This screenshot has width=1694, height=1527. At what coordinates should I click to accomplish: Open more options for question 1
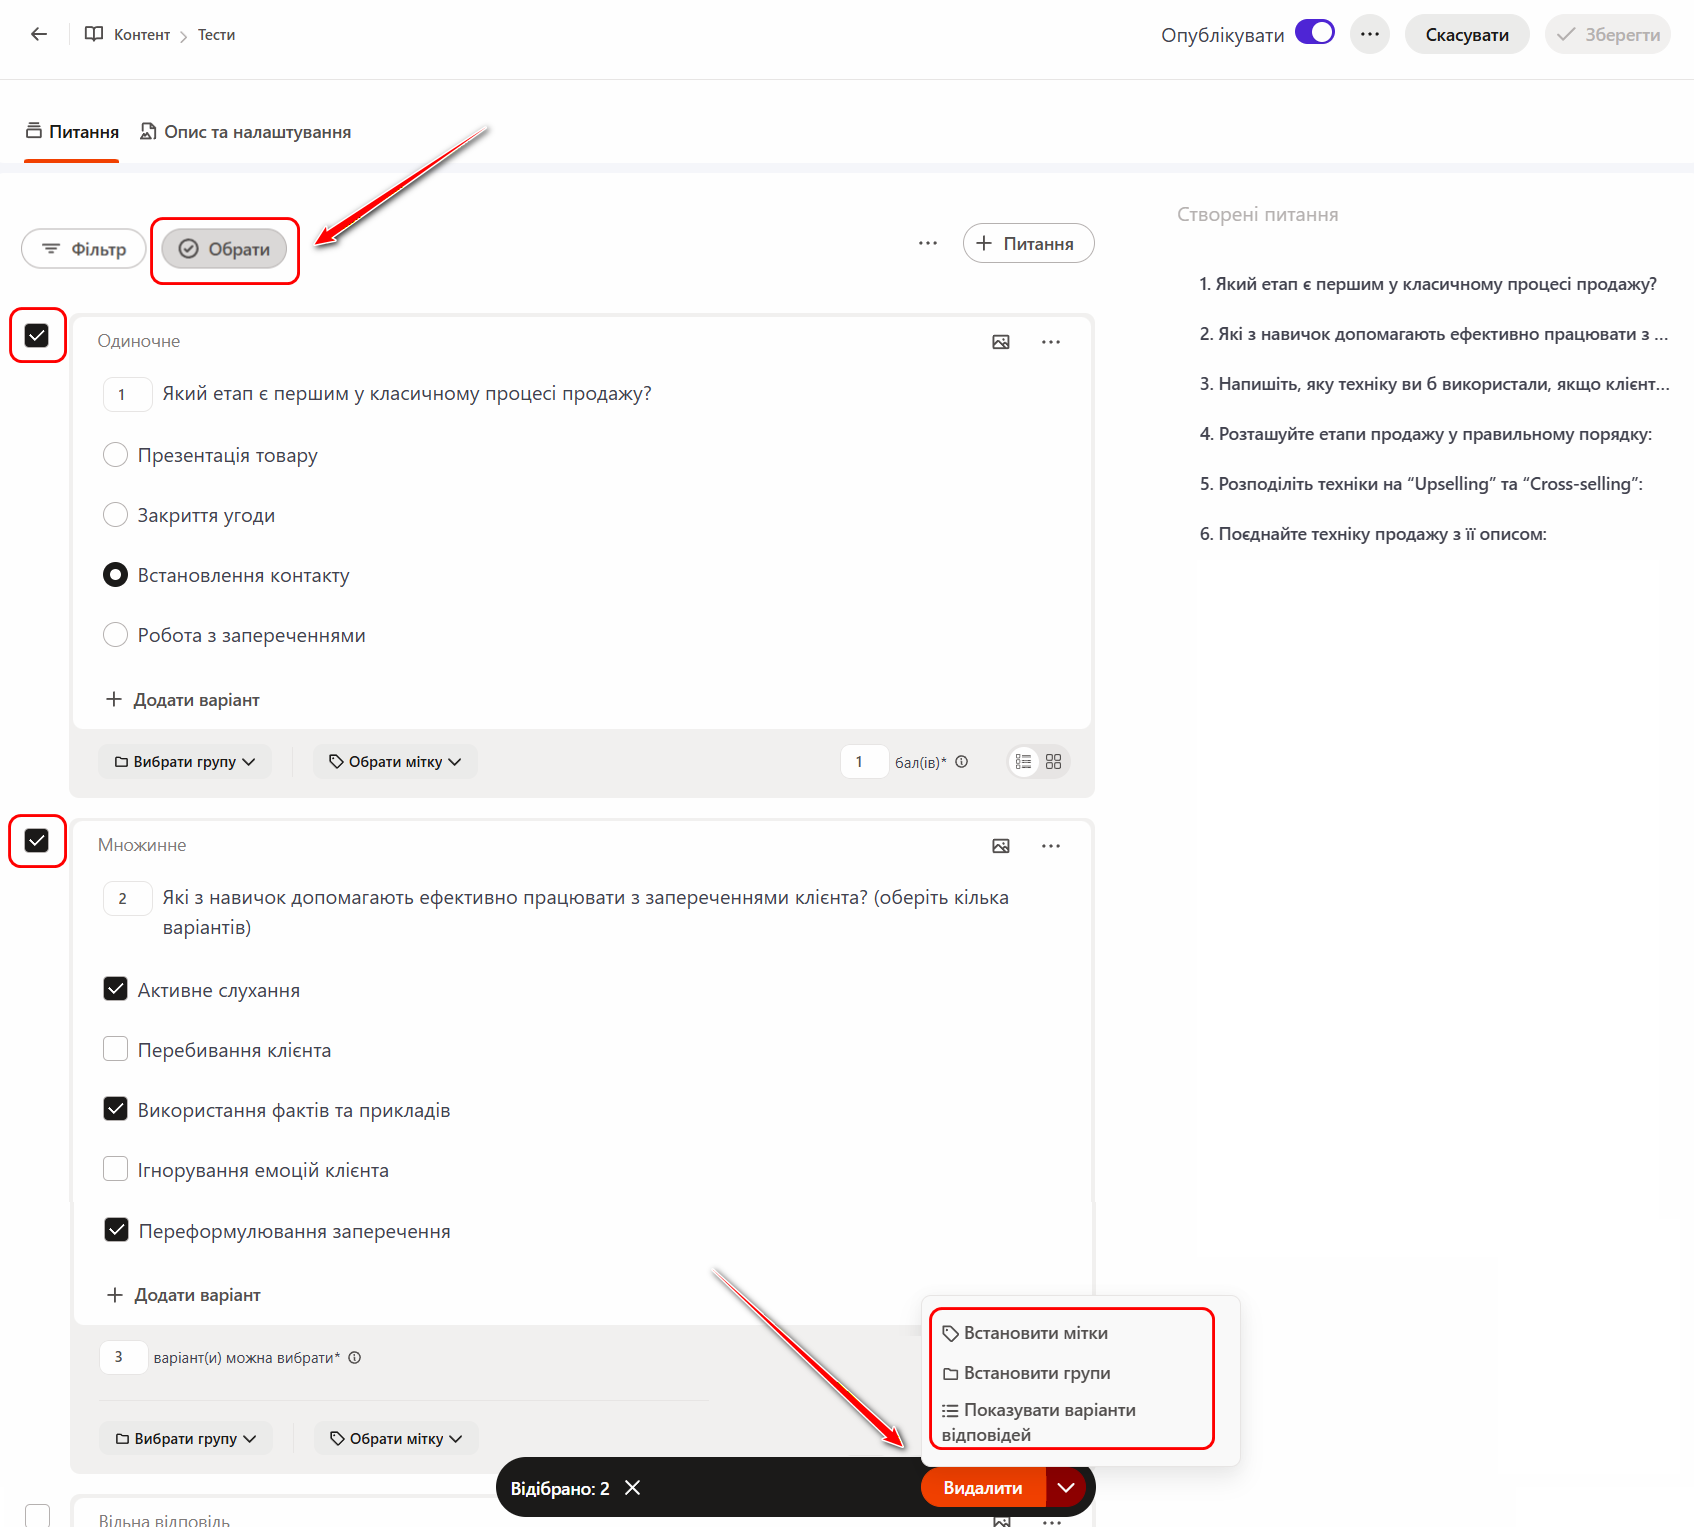tap(1050, 342)
